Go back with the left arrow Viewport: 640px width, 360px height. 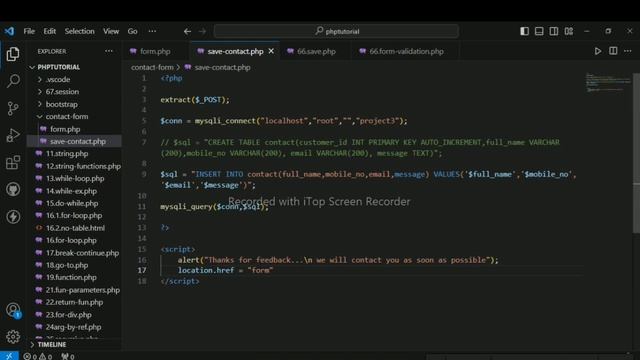coord(187,31)
